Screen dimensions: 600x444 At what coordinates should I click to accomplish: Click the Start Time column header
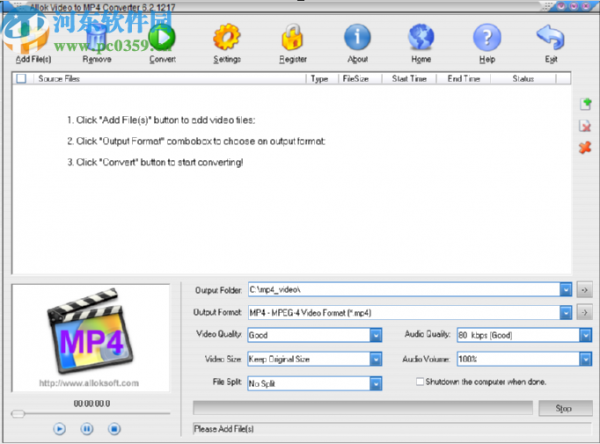click(409, 78)
